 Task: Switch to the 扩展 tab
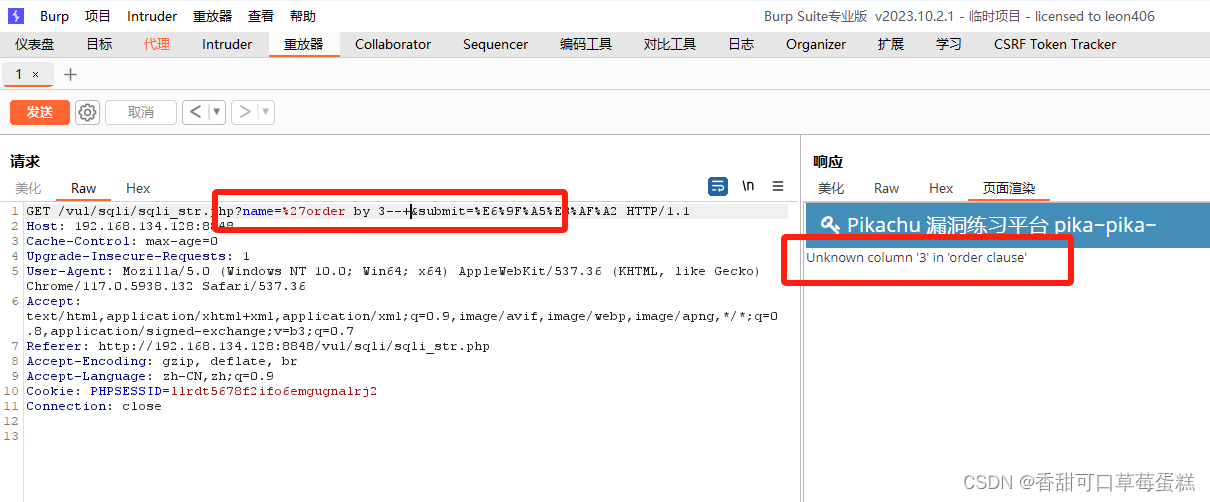pos(891,44)
